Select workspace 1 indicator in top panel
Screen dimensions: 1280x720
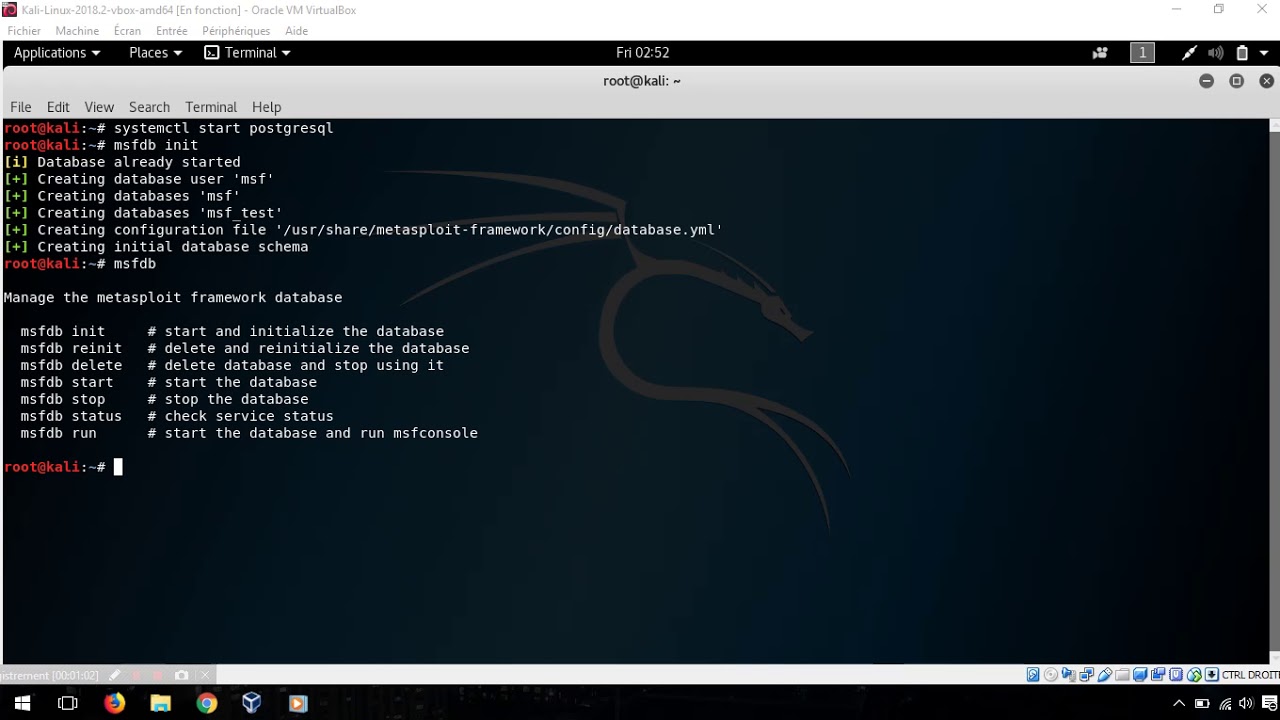click(x=1142, y=53)
